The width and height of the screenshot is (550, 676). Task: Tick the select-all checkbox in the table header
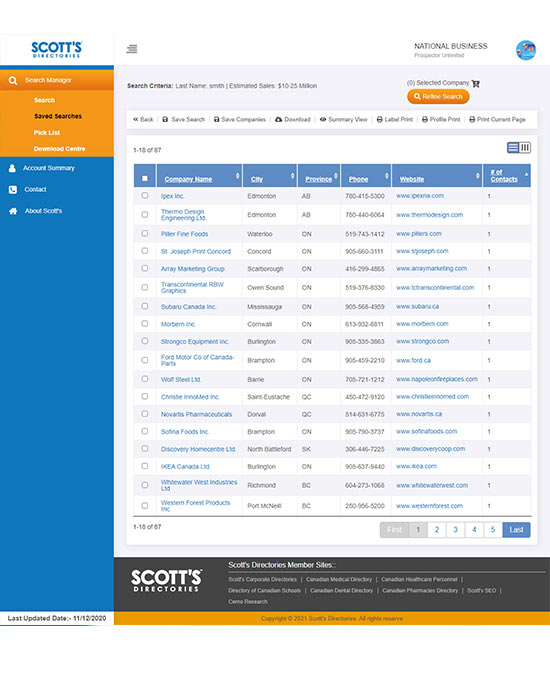click(x=145, y=178)
